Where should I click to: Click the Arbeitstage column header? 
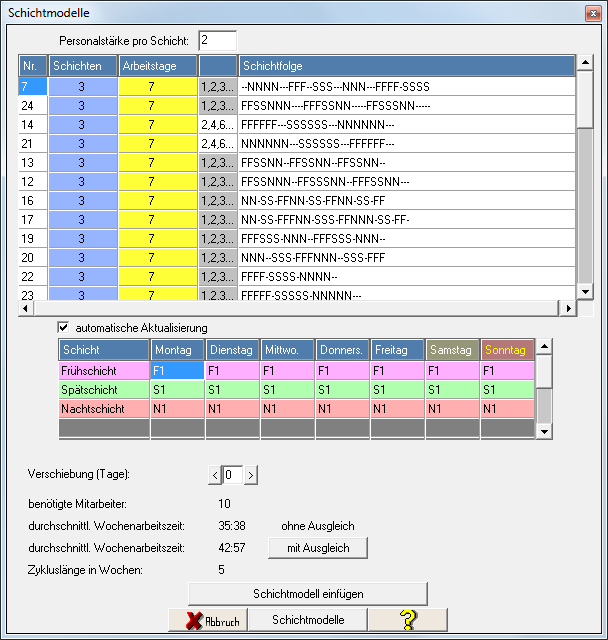pyautogui.click(x=158, y=66)
